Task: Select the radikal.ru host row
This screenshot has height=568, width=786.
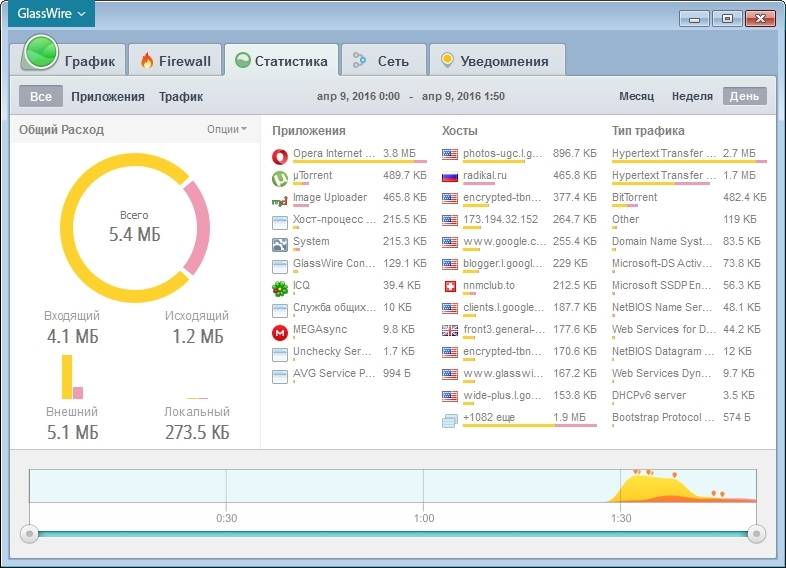Action: [x=519, y=176]
